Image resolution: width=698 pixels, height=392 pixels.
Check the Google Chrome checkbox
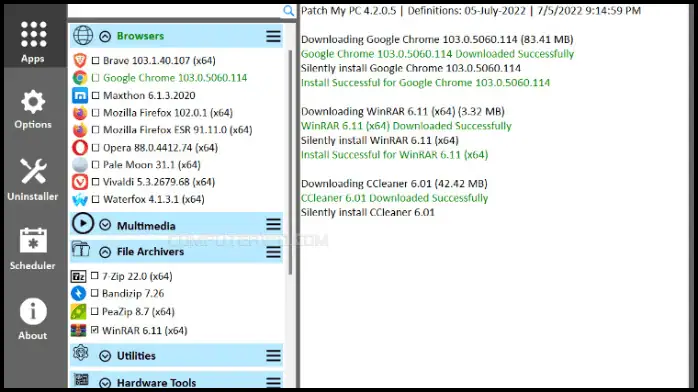pyautogui.click(x=95, y=78)
